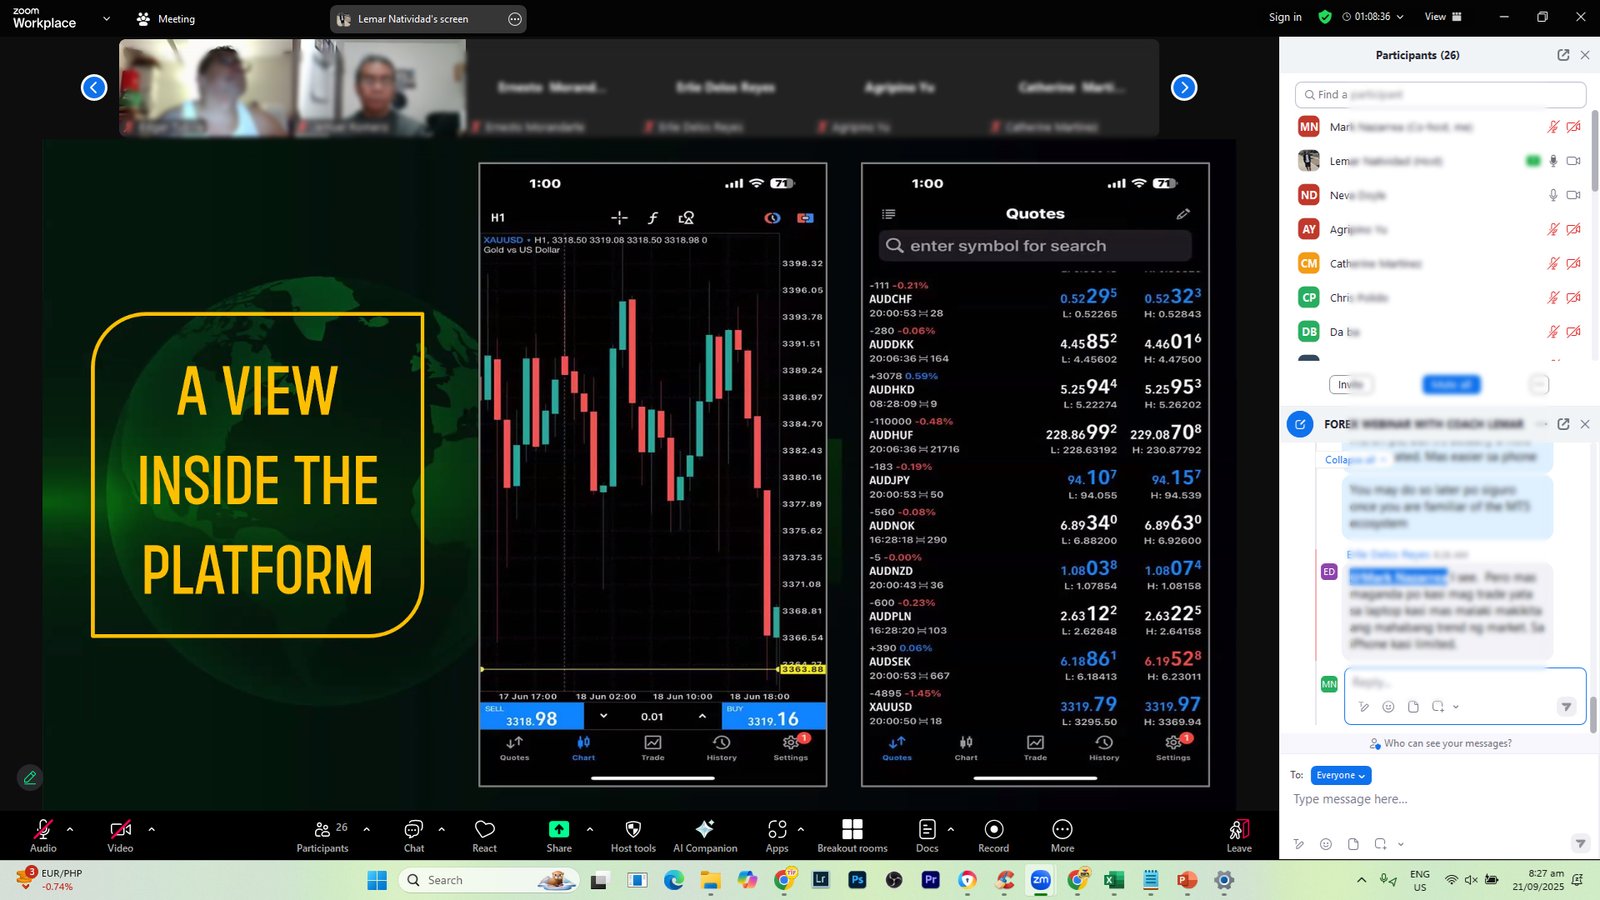The image size is (1600, 900).
Task: Open the View menu
Action: coord(1442,17)
